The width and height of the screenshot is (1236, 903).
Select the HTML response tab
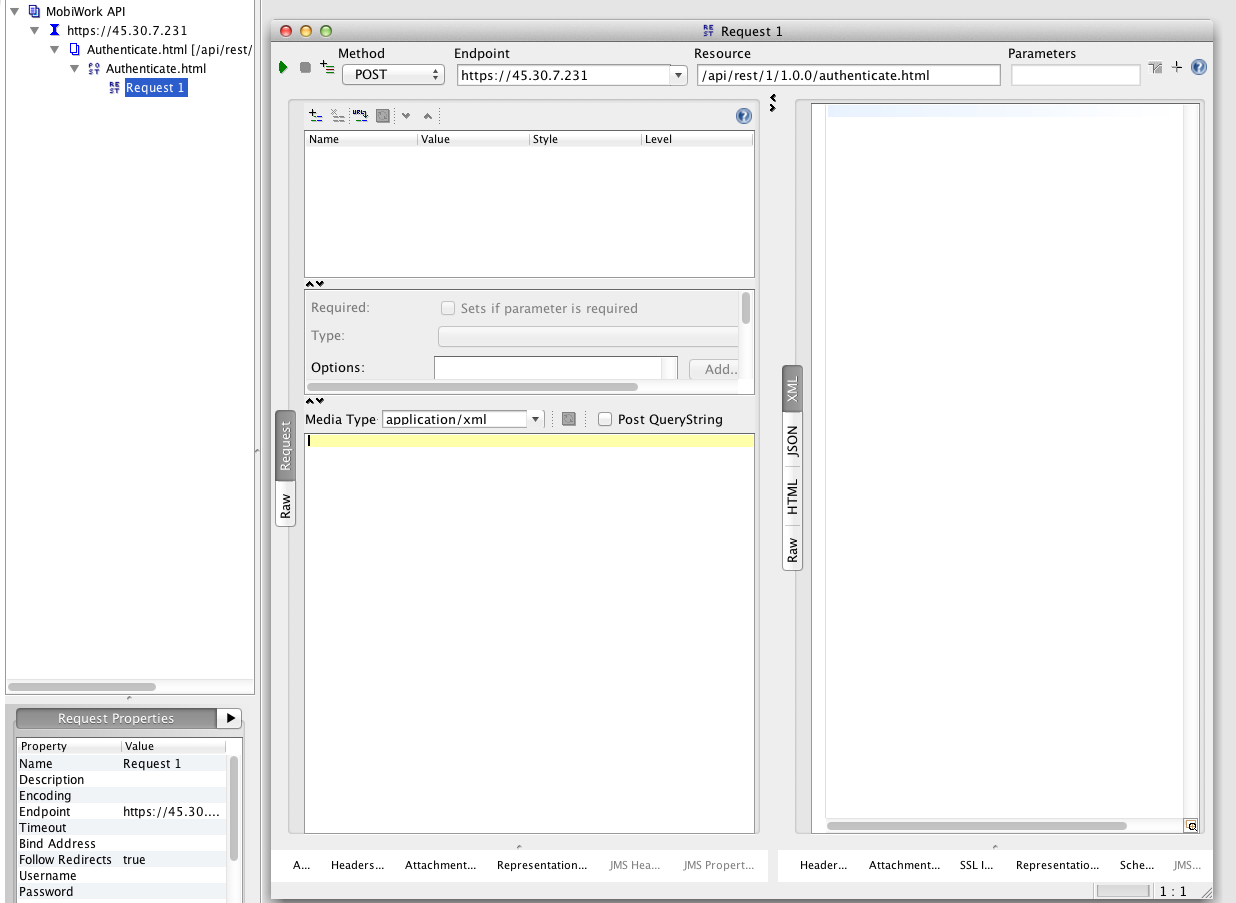coord(792,497)
